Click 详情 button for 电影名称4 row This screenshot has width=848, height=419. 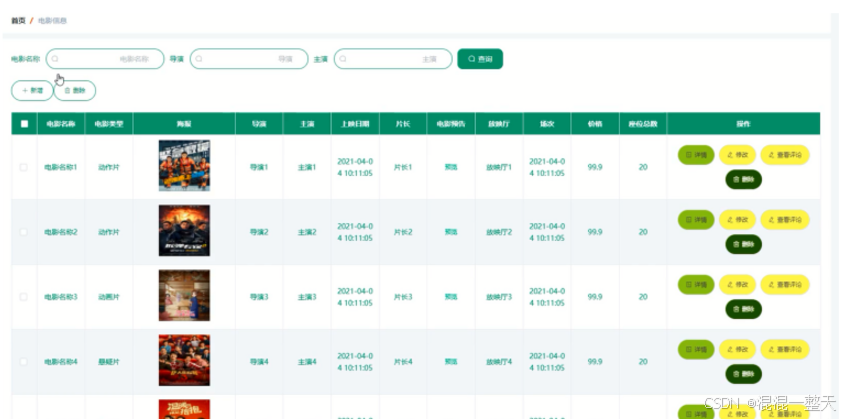pos(696,350)
